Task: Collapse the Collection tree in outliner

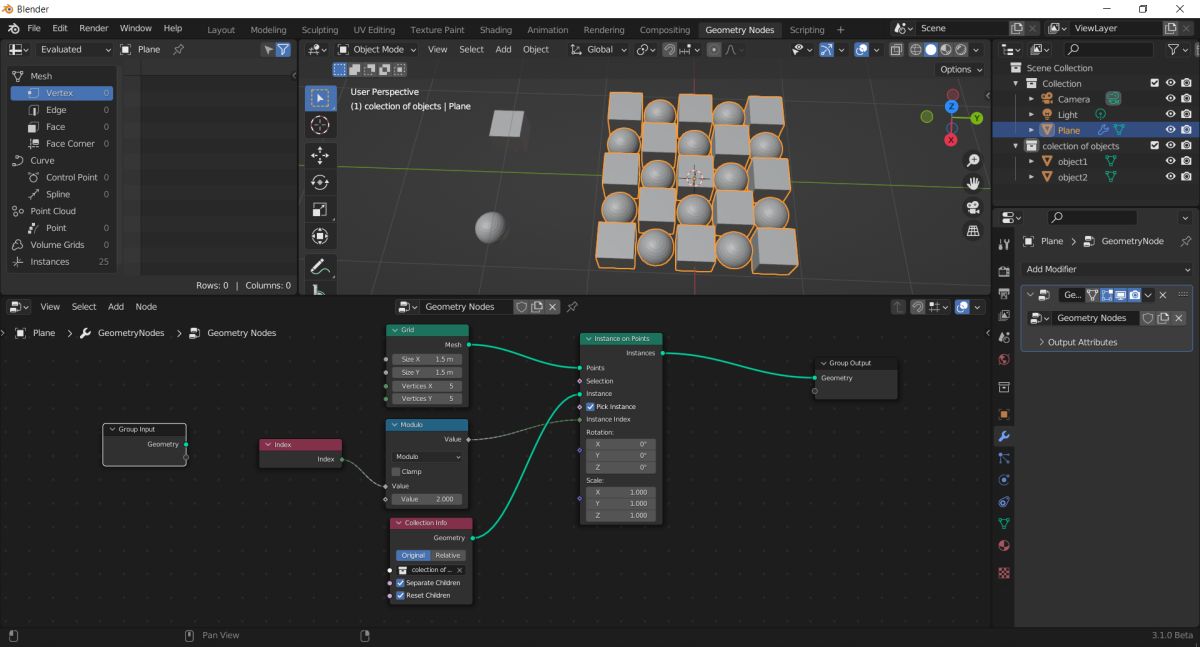Action: pos(1018,84)
